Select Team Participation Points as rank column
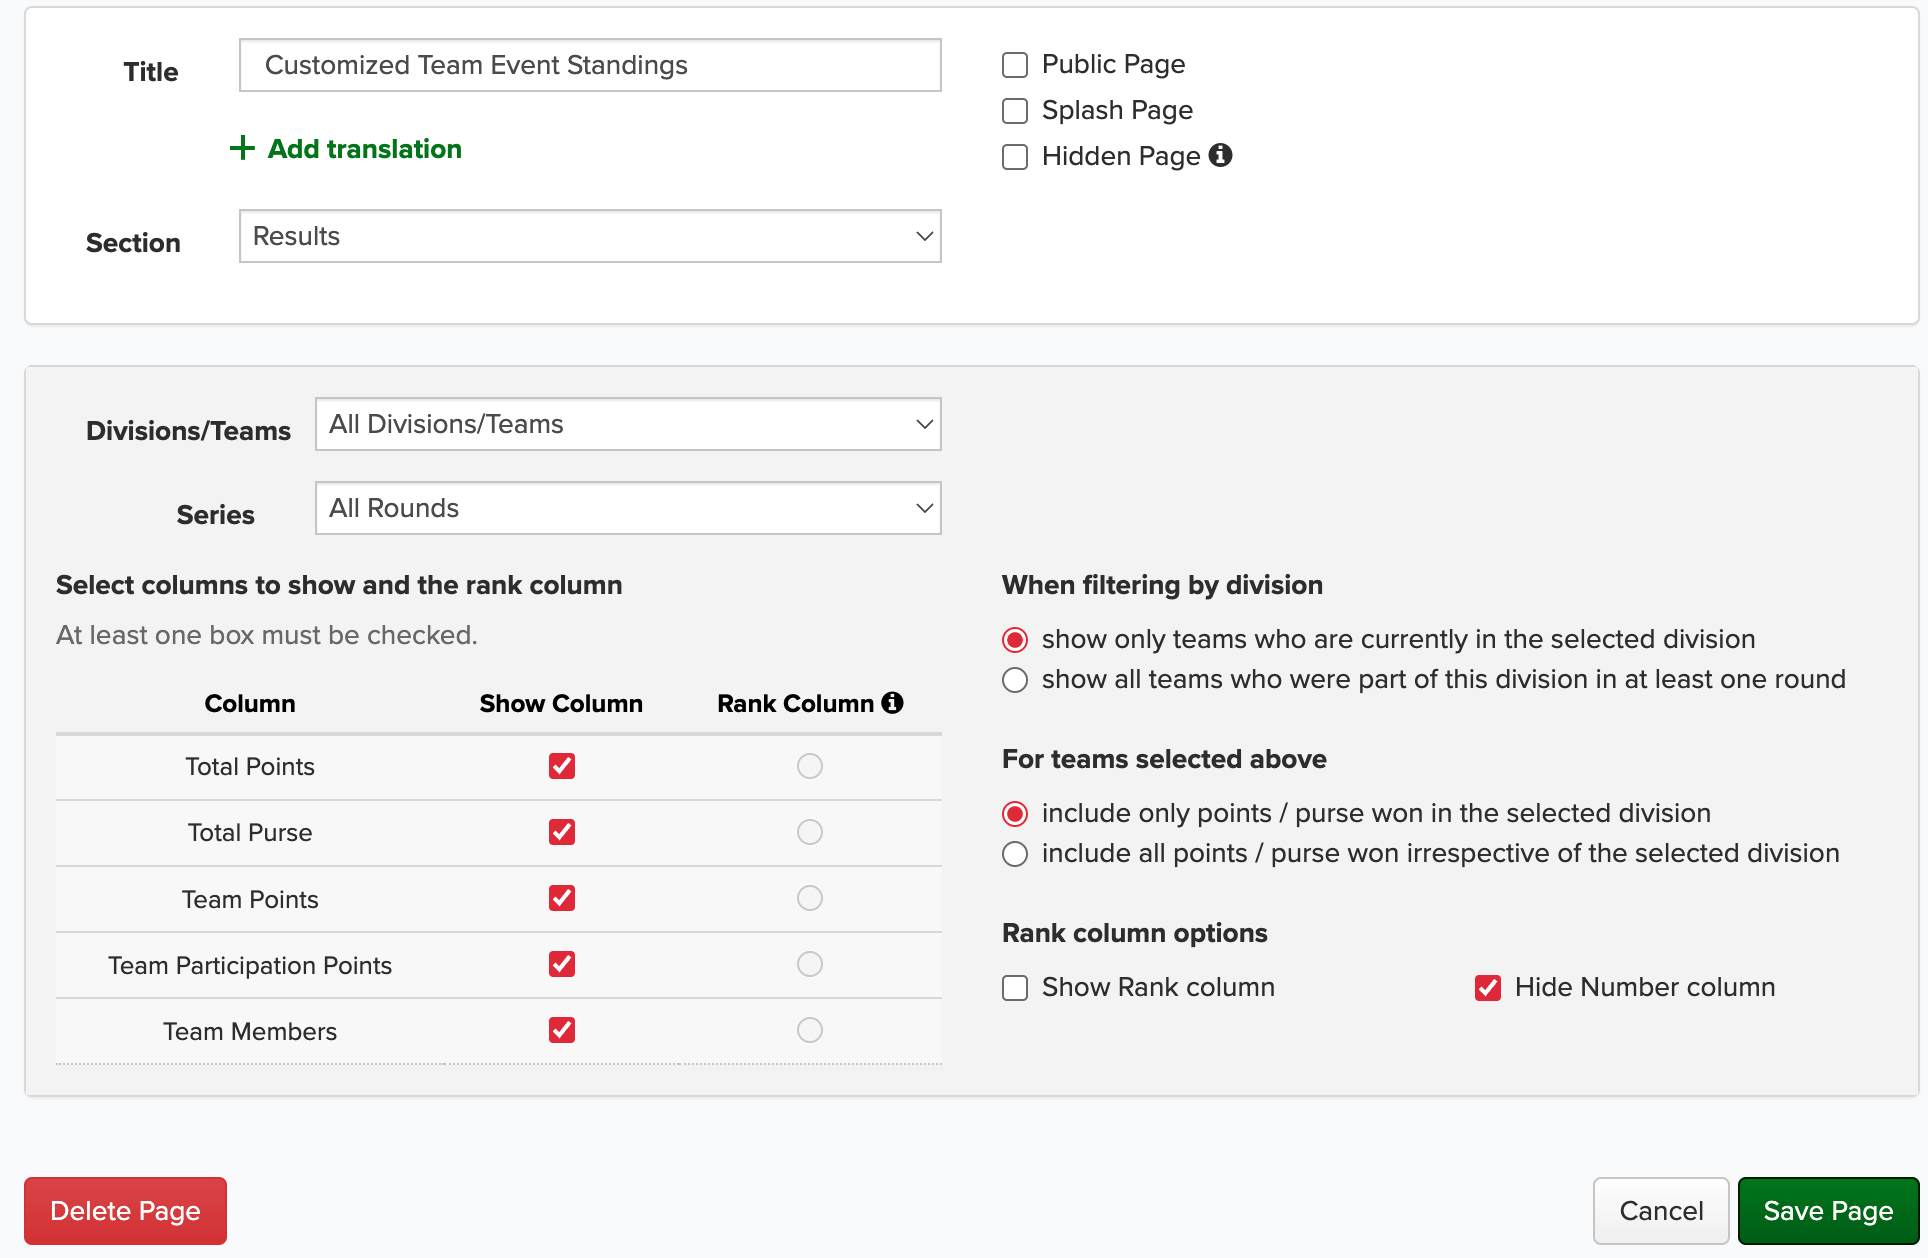The width and height of the screenshot is (1928, 1258). [x=810, y=964]
